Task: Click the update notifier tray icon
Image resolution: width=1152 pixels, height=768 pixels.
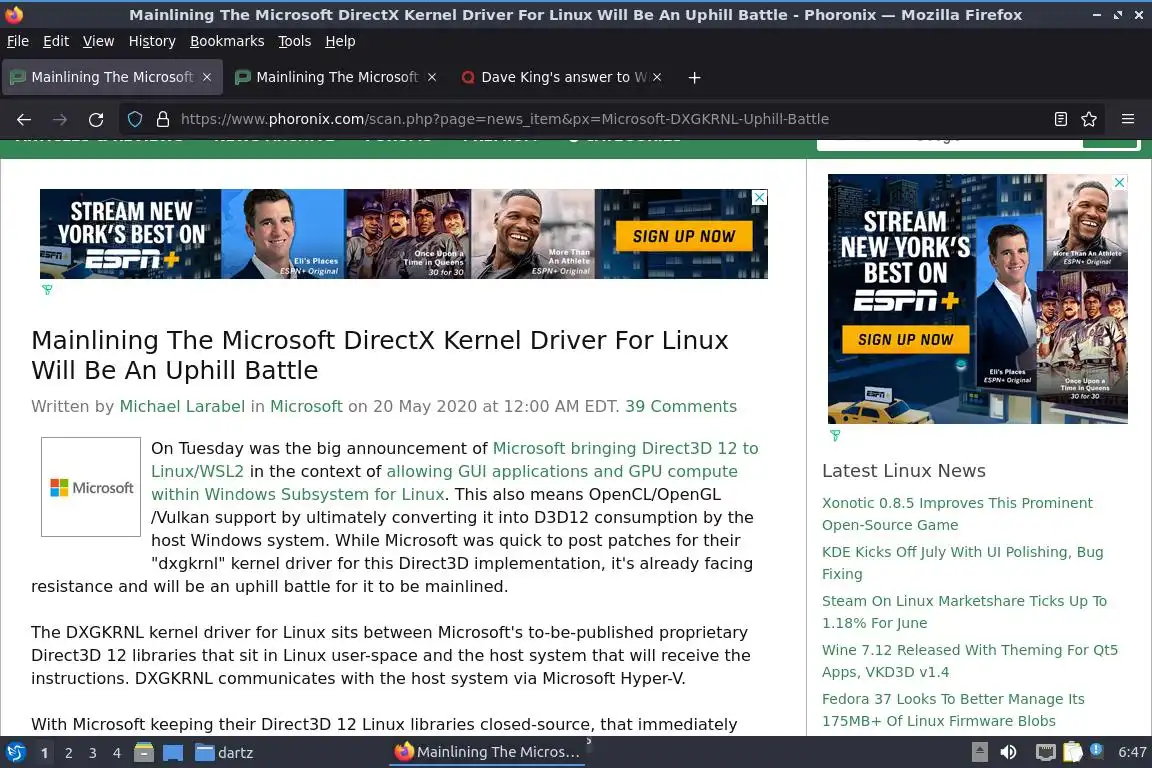Action: tap(1096, 750)
